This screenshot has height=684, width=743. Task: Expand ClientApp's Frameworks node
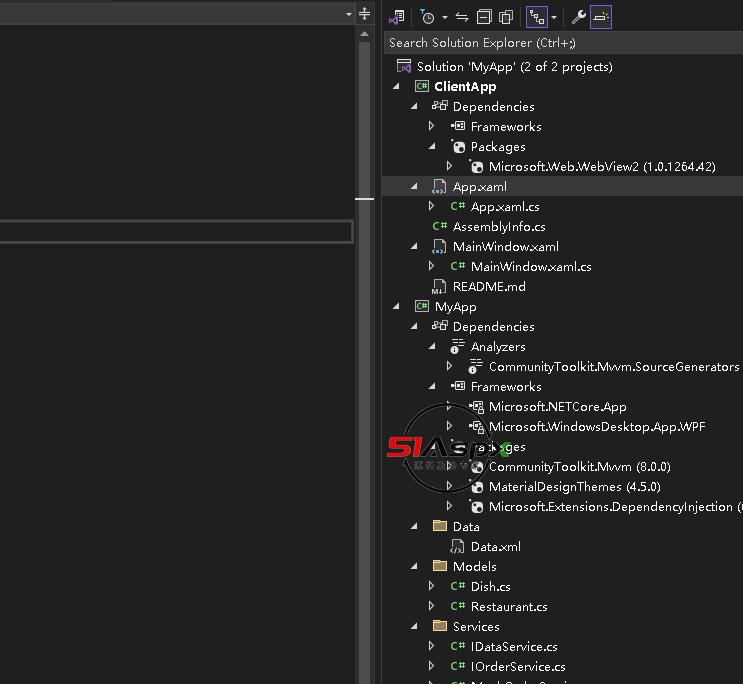point(432,126)
